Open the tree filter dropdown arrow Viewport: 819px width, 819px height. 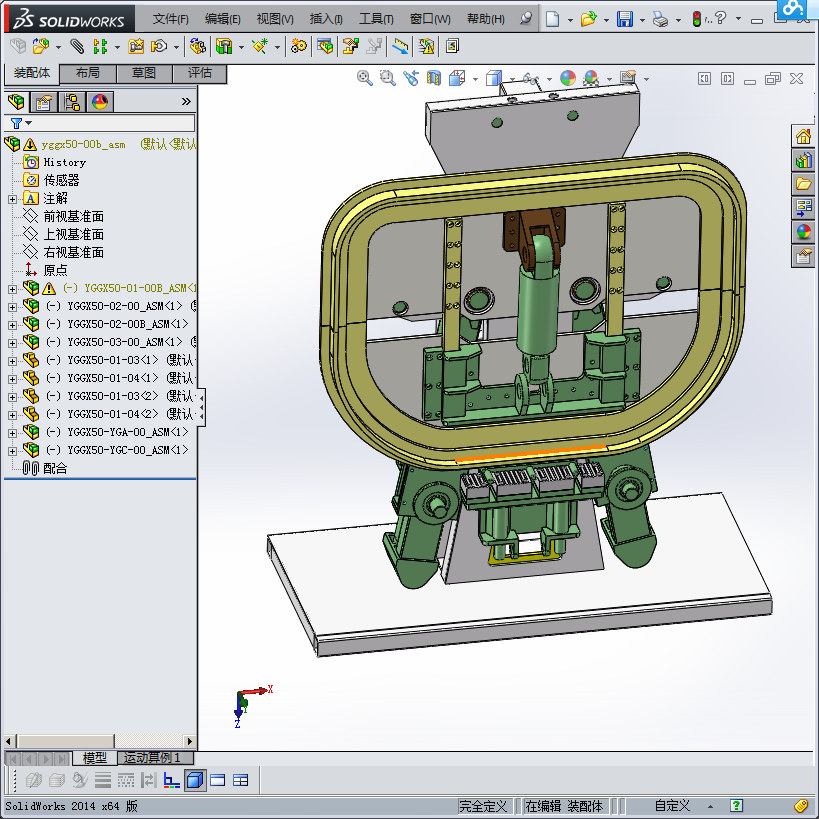click(x=29, y=123)
